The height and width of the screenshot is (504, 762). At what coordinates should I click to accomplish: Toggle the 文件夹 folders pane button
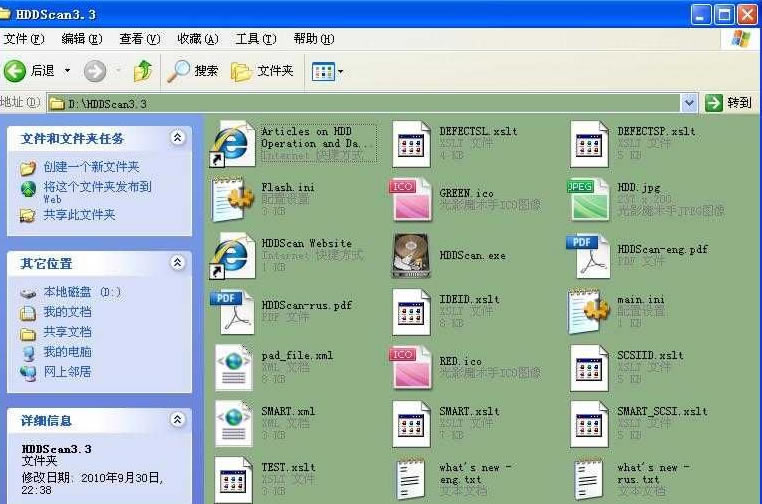pos(262,71)
